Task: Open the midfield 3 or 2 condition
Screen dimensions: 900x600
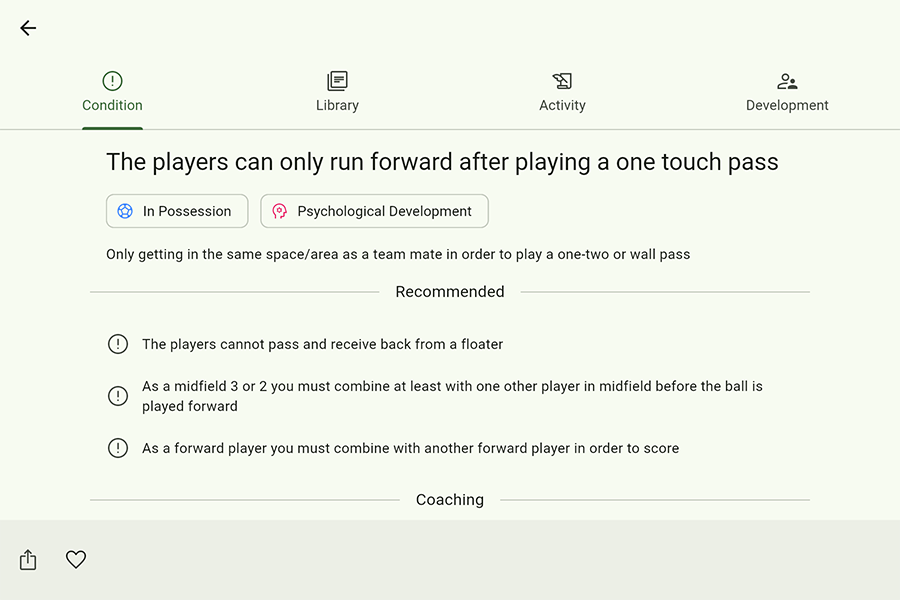Action: 452,396
